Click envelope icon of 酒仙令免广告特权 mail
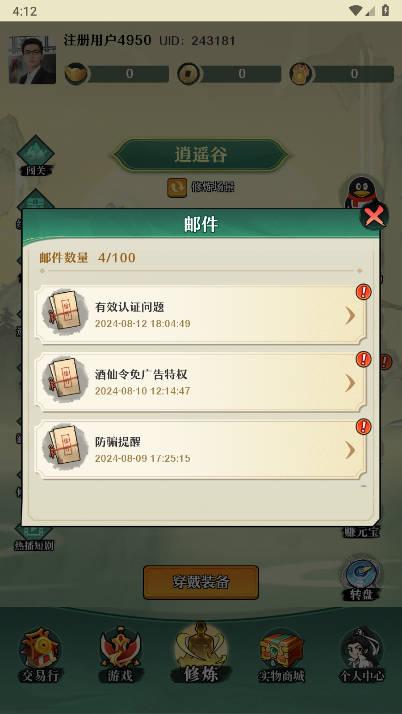 [65, 380]
